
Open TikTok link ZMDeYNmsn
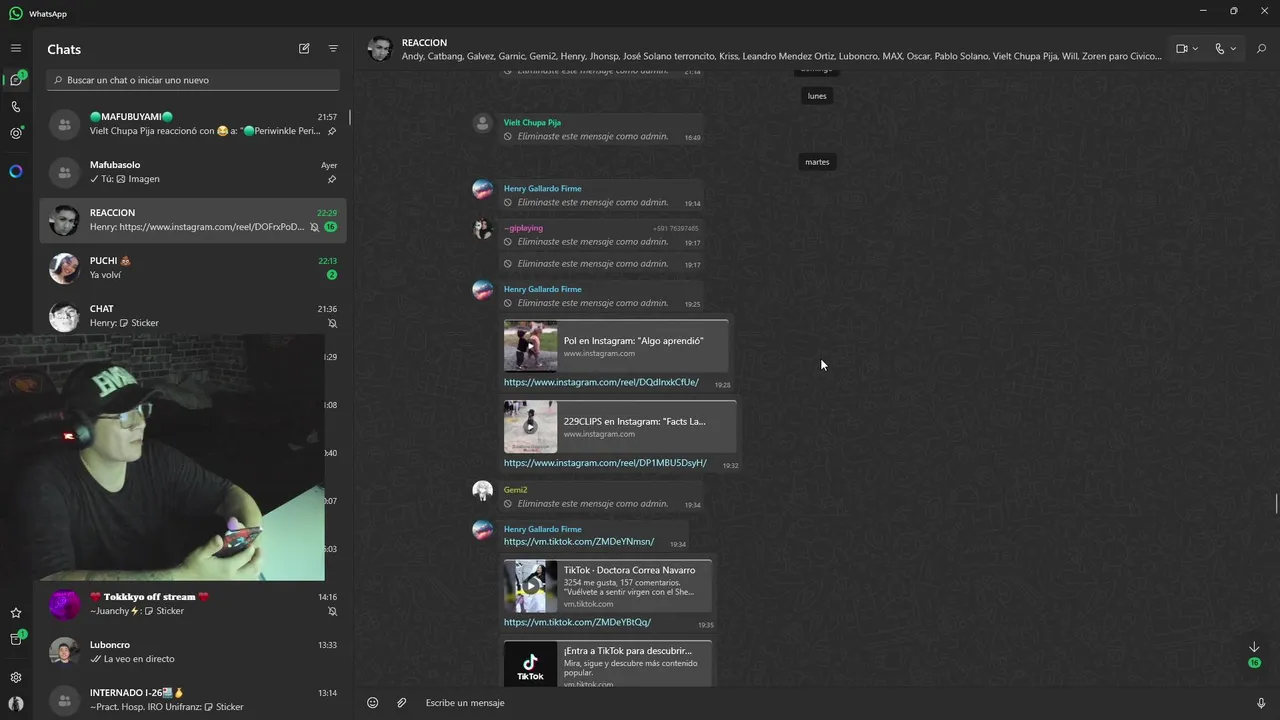tap(579, 542)
